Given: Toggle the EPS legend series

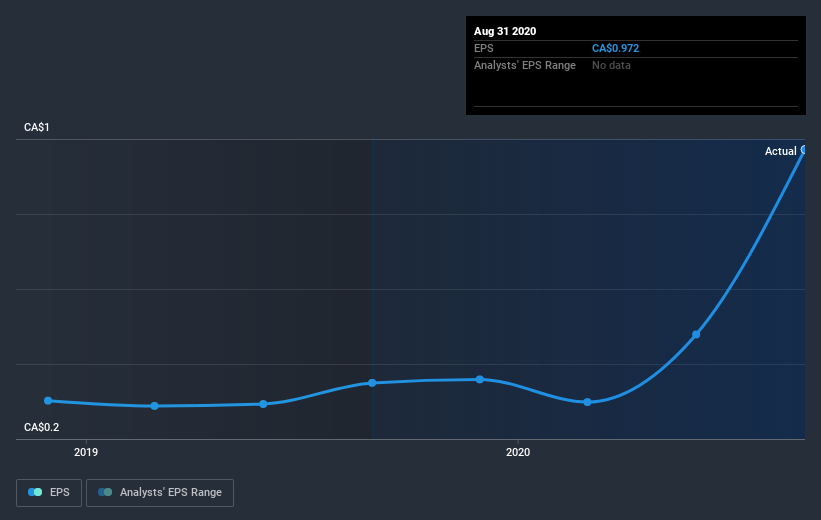Looking at the screenshot, I should (49, 493).
